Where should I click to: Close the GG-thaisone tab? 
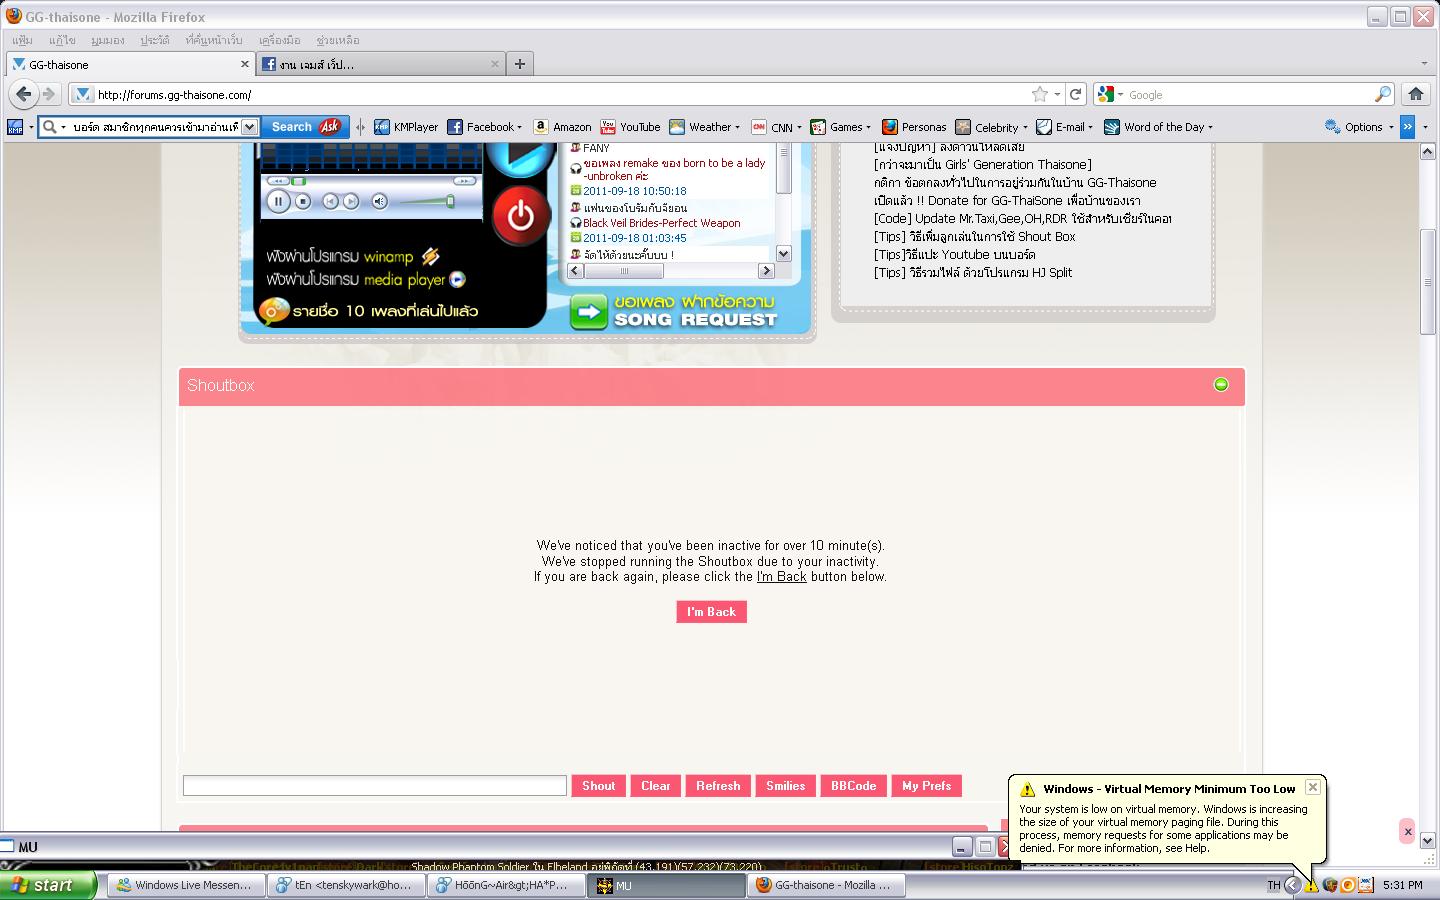coord(244,64)
